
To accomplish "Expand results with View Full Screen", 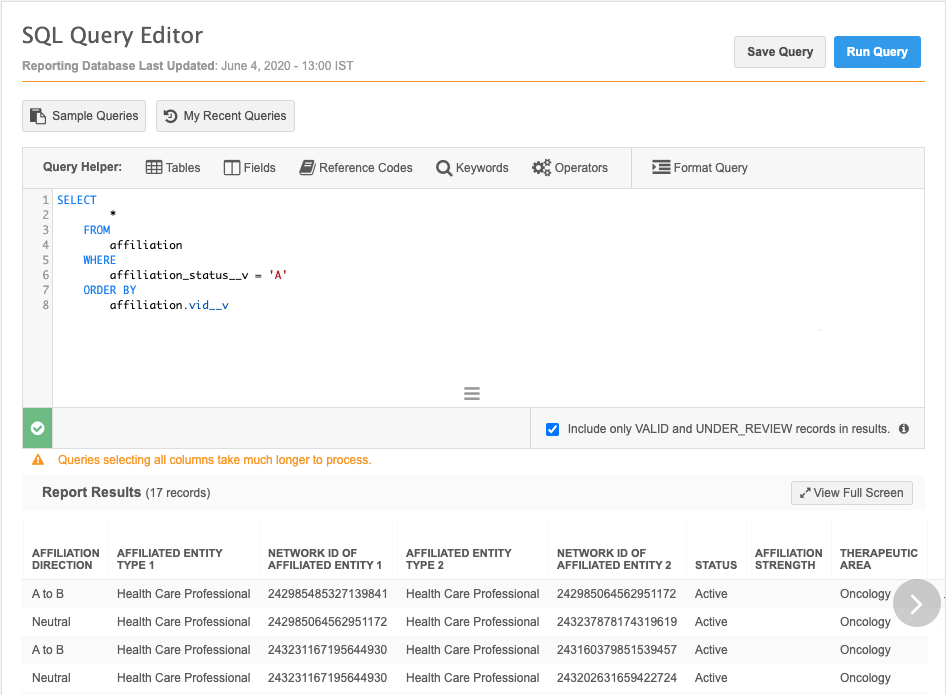I will (x=851, y=493).
